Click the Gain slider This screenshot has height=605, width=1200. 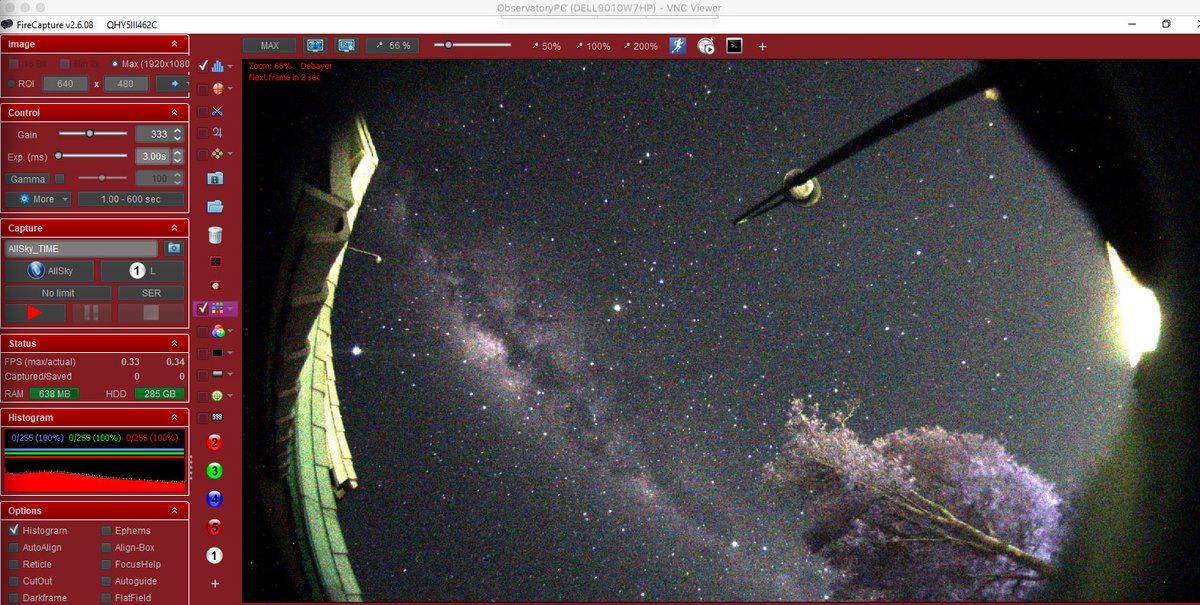click(x=93, y=133)
